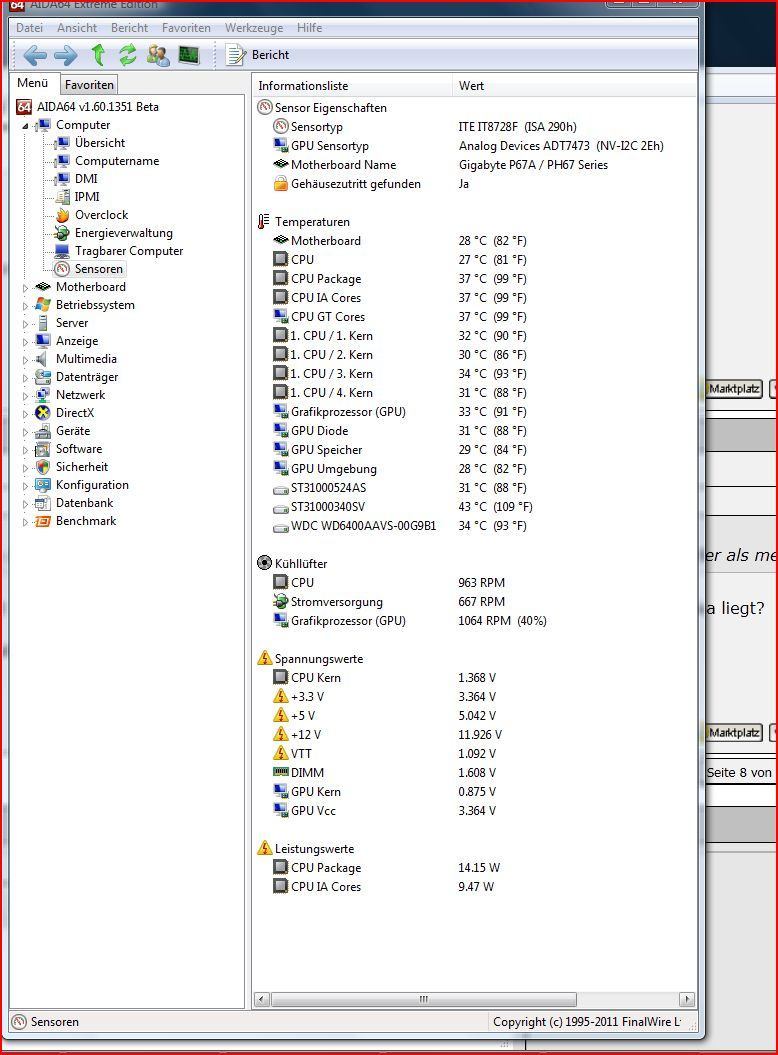Open the Hilfe menu
Viewport: 778px width, 1055px height.
click(310, 28)
